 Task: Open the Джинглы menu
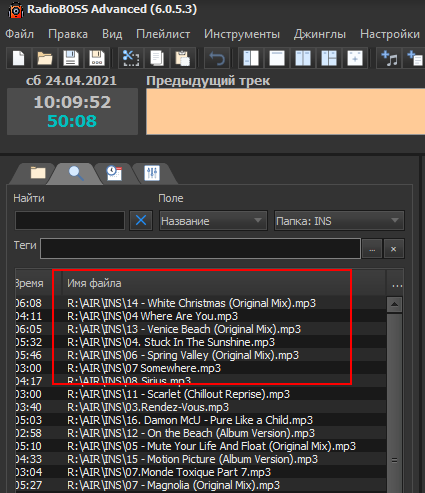click(x=320, y=34)
